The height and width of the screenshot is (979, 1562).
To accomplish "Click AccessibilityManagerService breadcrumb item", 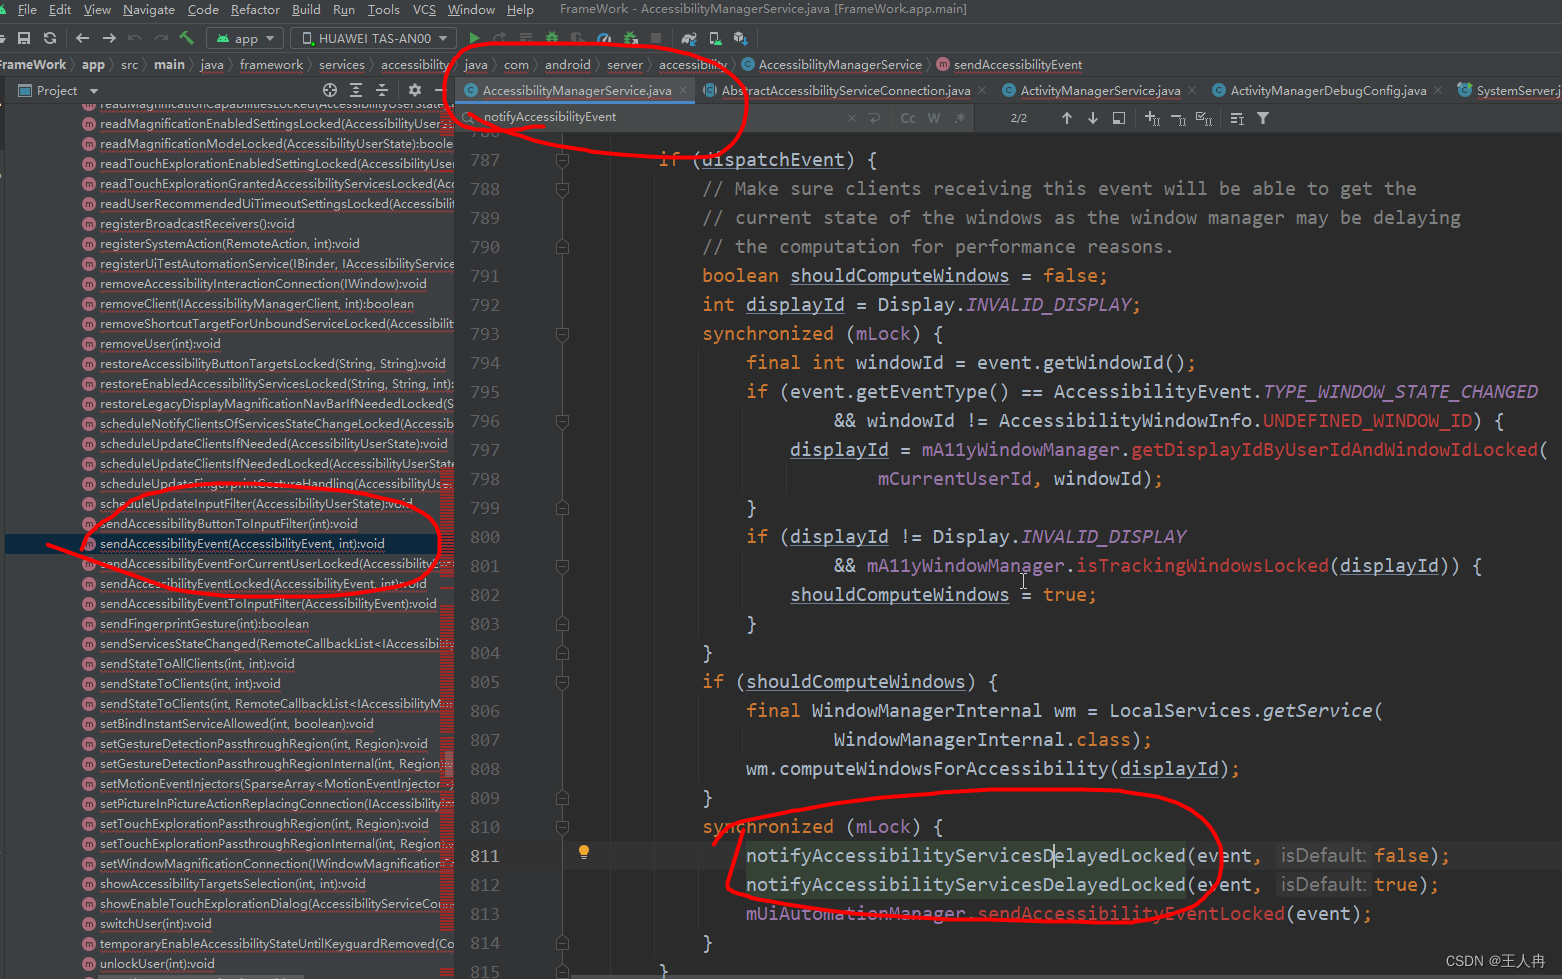I will 840,64.
